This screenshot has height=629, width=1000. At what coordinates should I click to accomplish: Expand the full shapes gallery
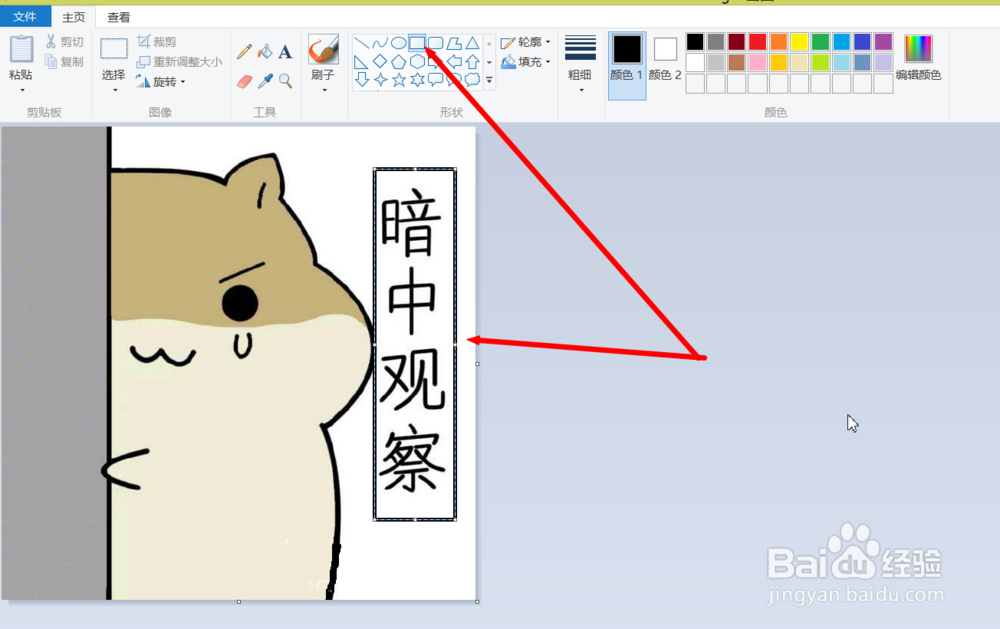(x=489, y=80)
